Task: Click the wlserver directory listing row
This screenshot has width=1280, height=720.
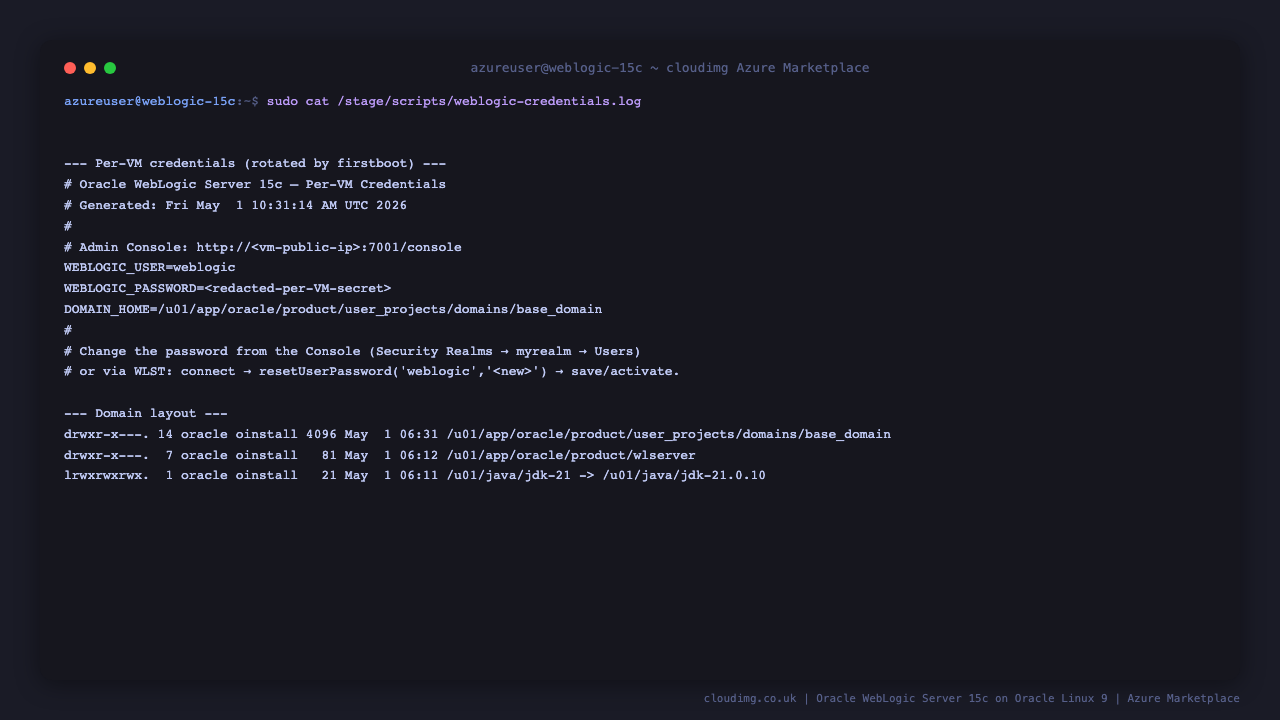Action: [380, 455]
